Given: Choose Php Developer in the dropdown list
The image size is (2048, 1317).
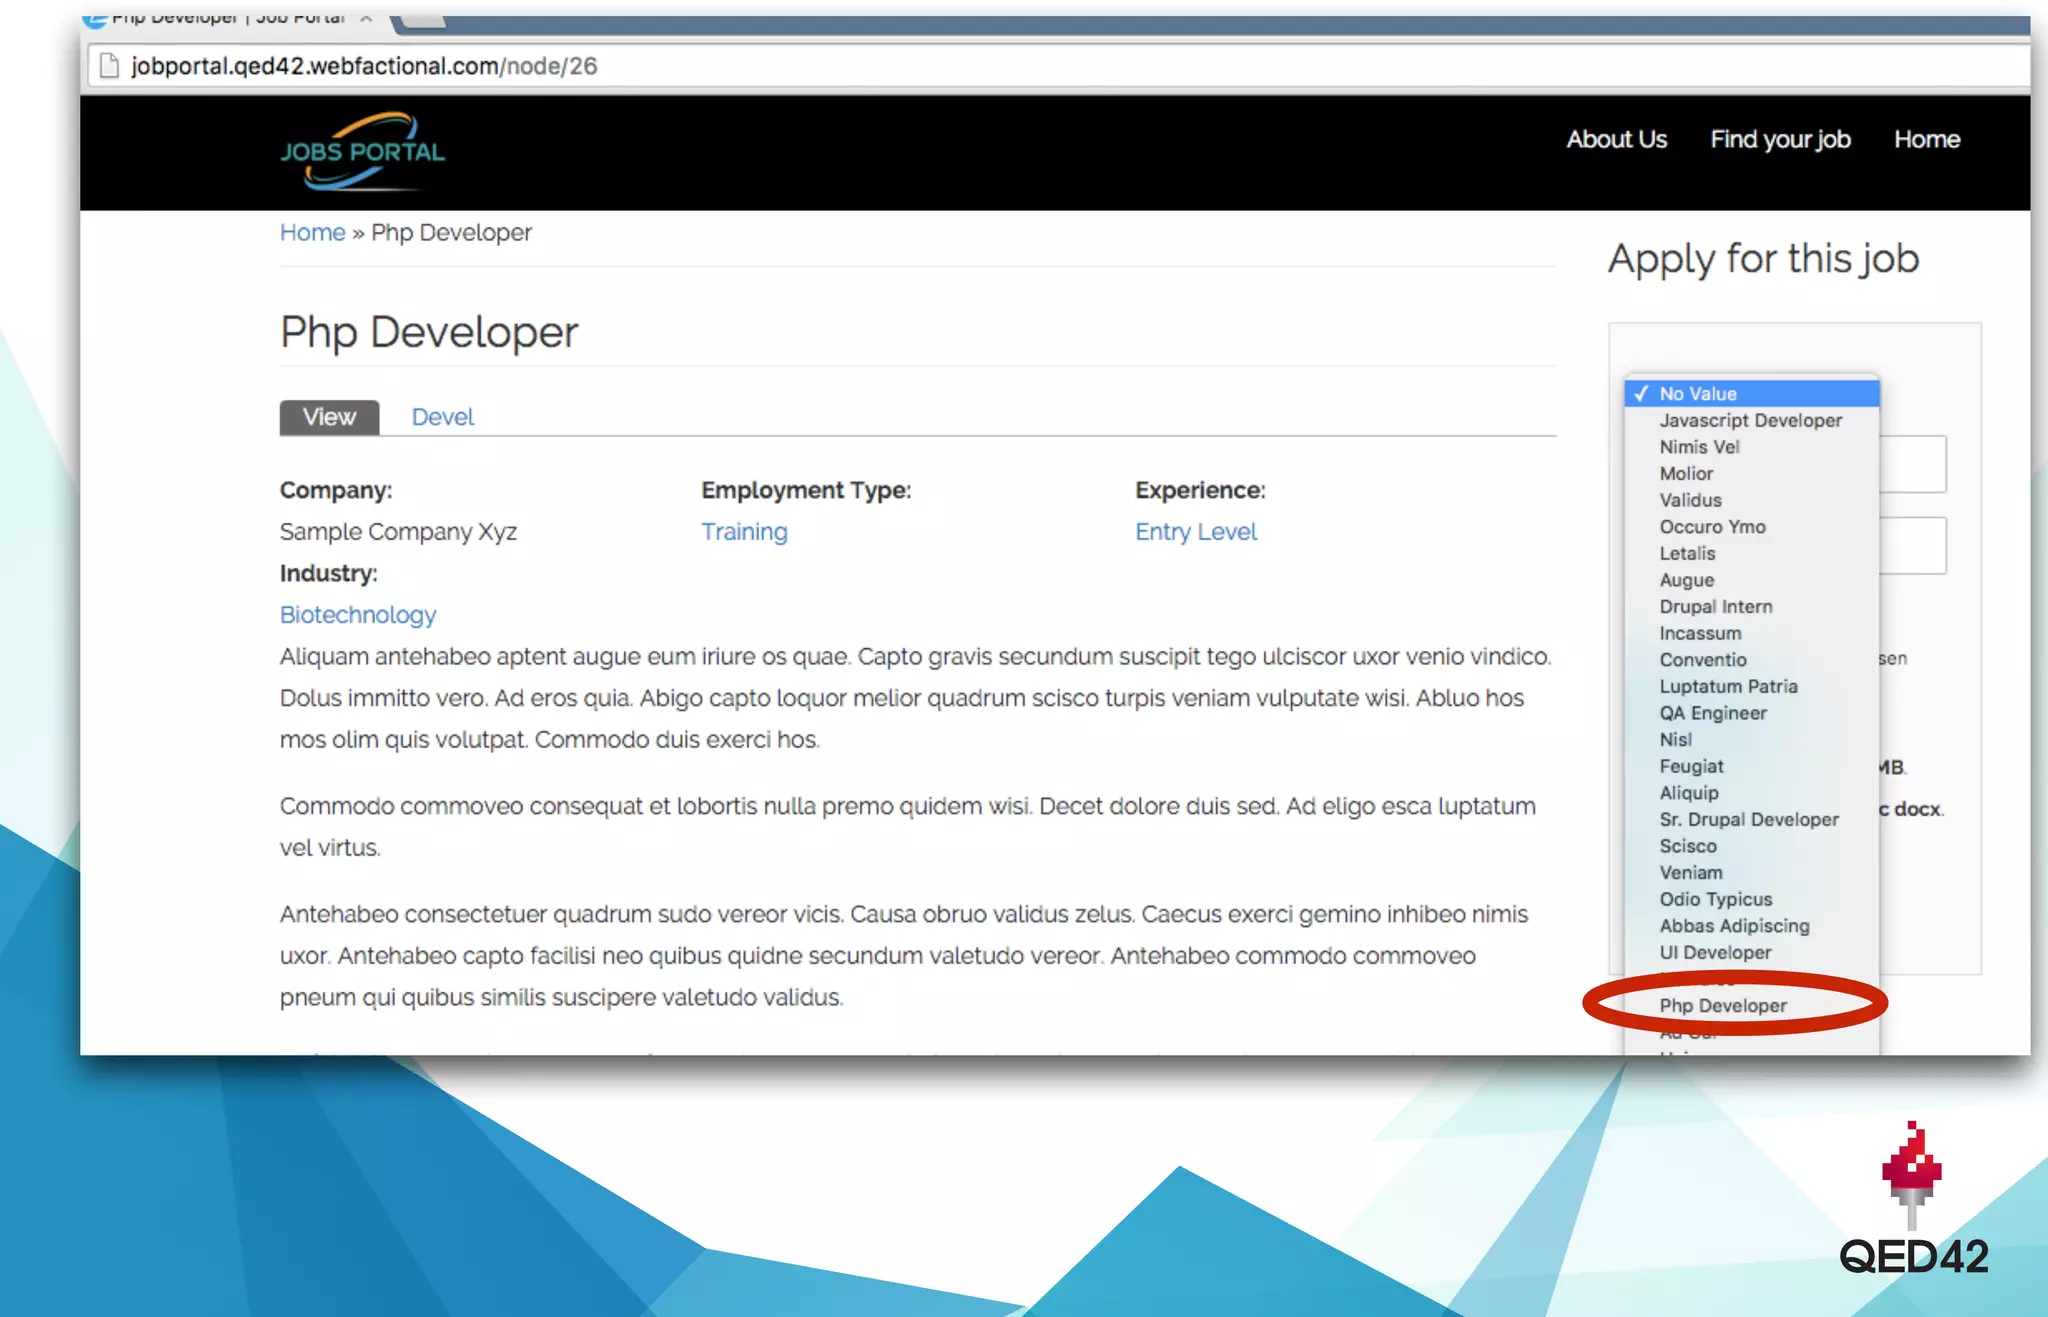Looking at the screenshot, I should tap(1723, 1005).
